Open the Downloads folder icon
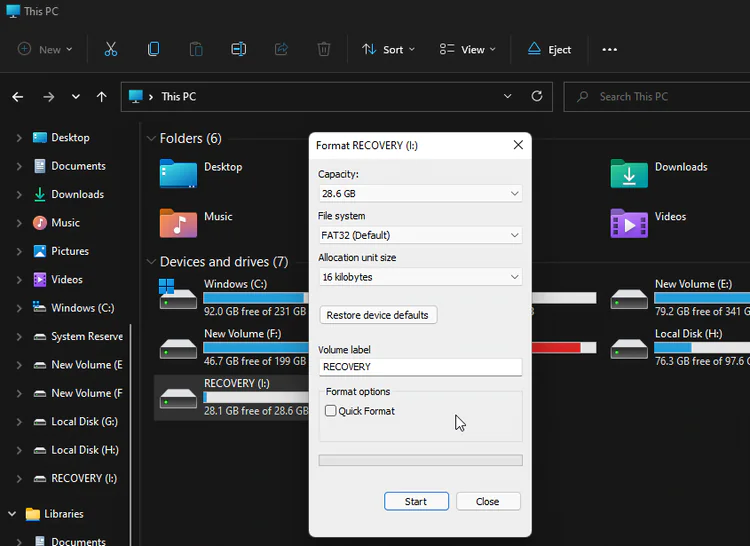The height and width of the screenshot is (546, 750). pyautogui.click(x=629, y=174)
